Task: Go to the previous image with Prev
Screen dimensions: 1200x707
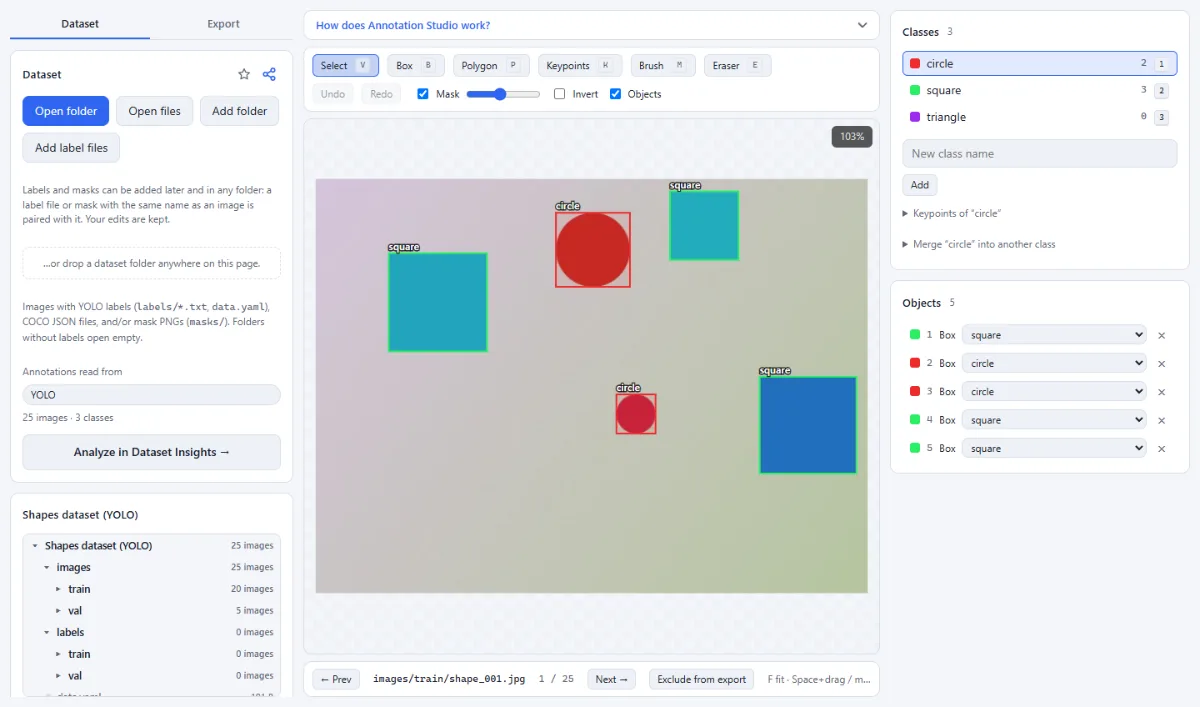Action: click(336, 679)
